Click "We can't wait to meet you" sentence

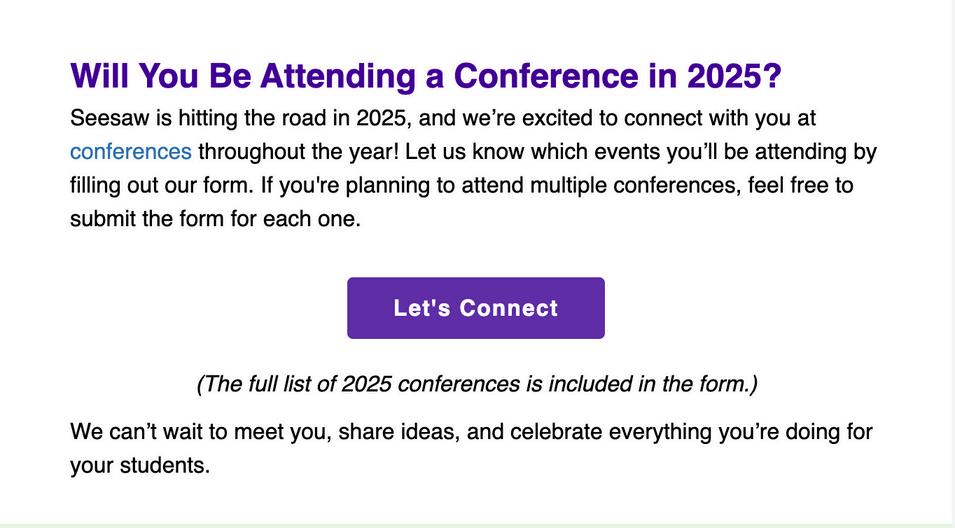200,432
